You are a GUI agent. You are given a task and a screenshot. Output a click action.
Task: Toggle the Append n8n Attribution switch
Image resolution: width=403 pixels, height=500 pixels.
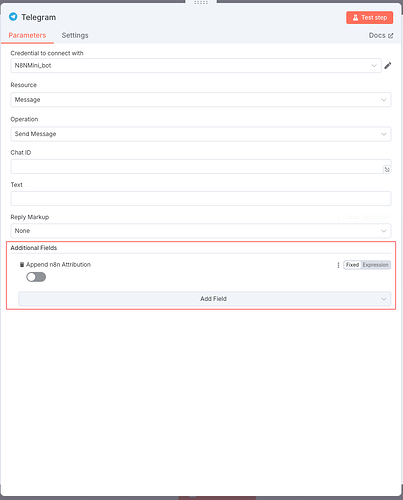(36, 277)
